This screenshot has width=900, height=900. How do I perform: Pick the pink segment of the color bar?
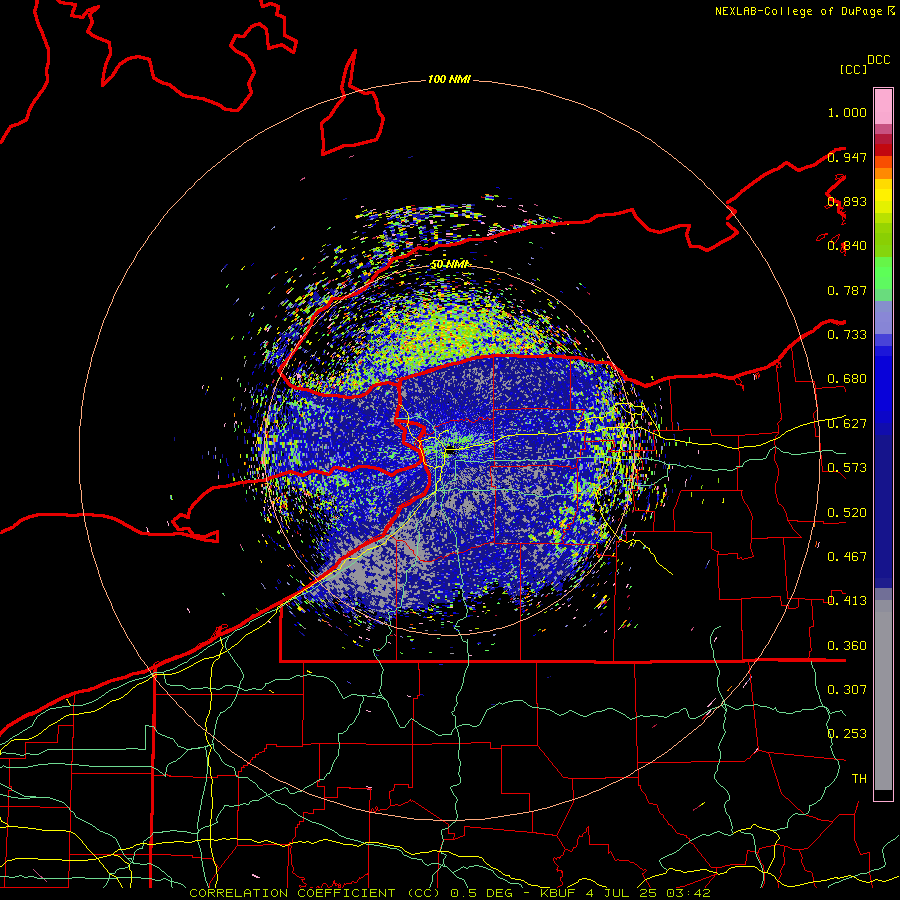click(x=883, y=107)
